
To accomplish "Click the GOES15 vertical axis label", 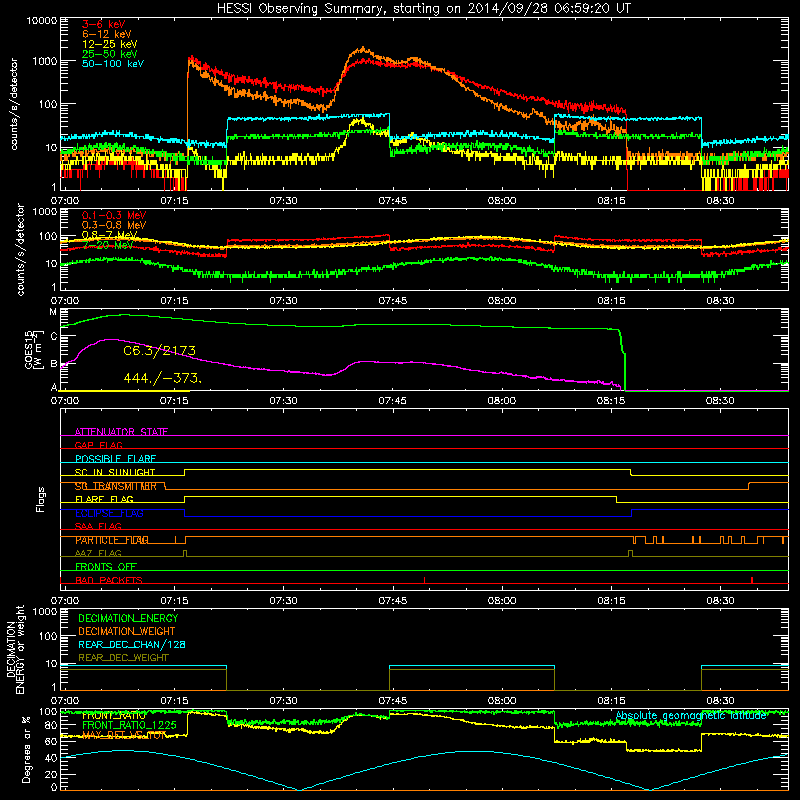I will (x=33, y=349).
